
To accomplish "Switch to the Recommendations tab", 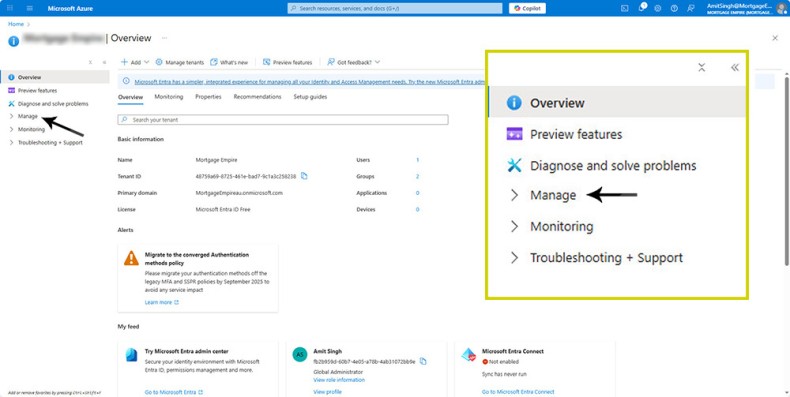I will pyautogui.click(x=257, y=97).
